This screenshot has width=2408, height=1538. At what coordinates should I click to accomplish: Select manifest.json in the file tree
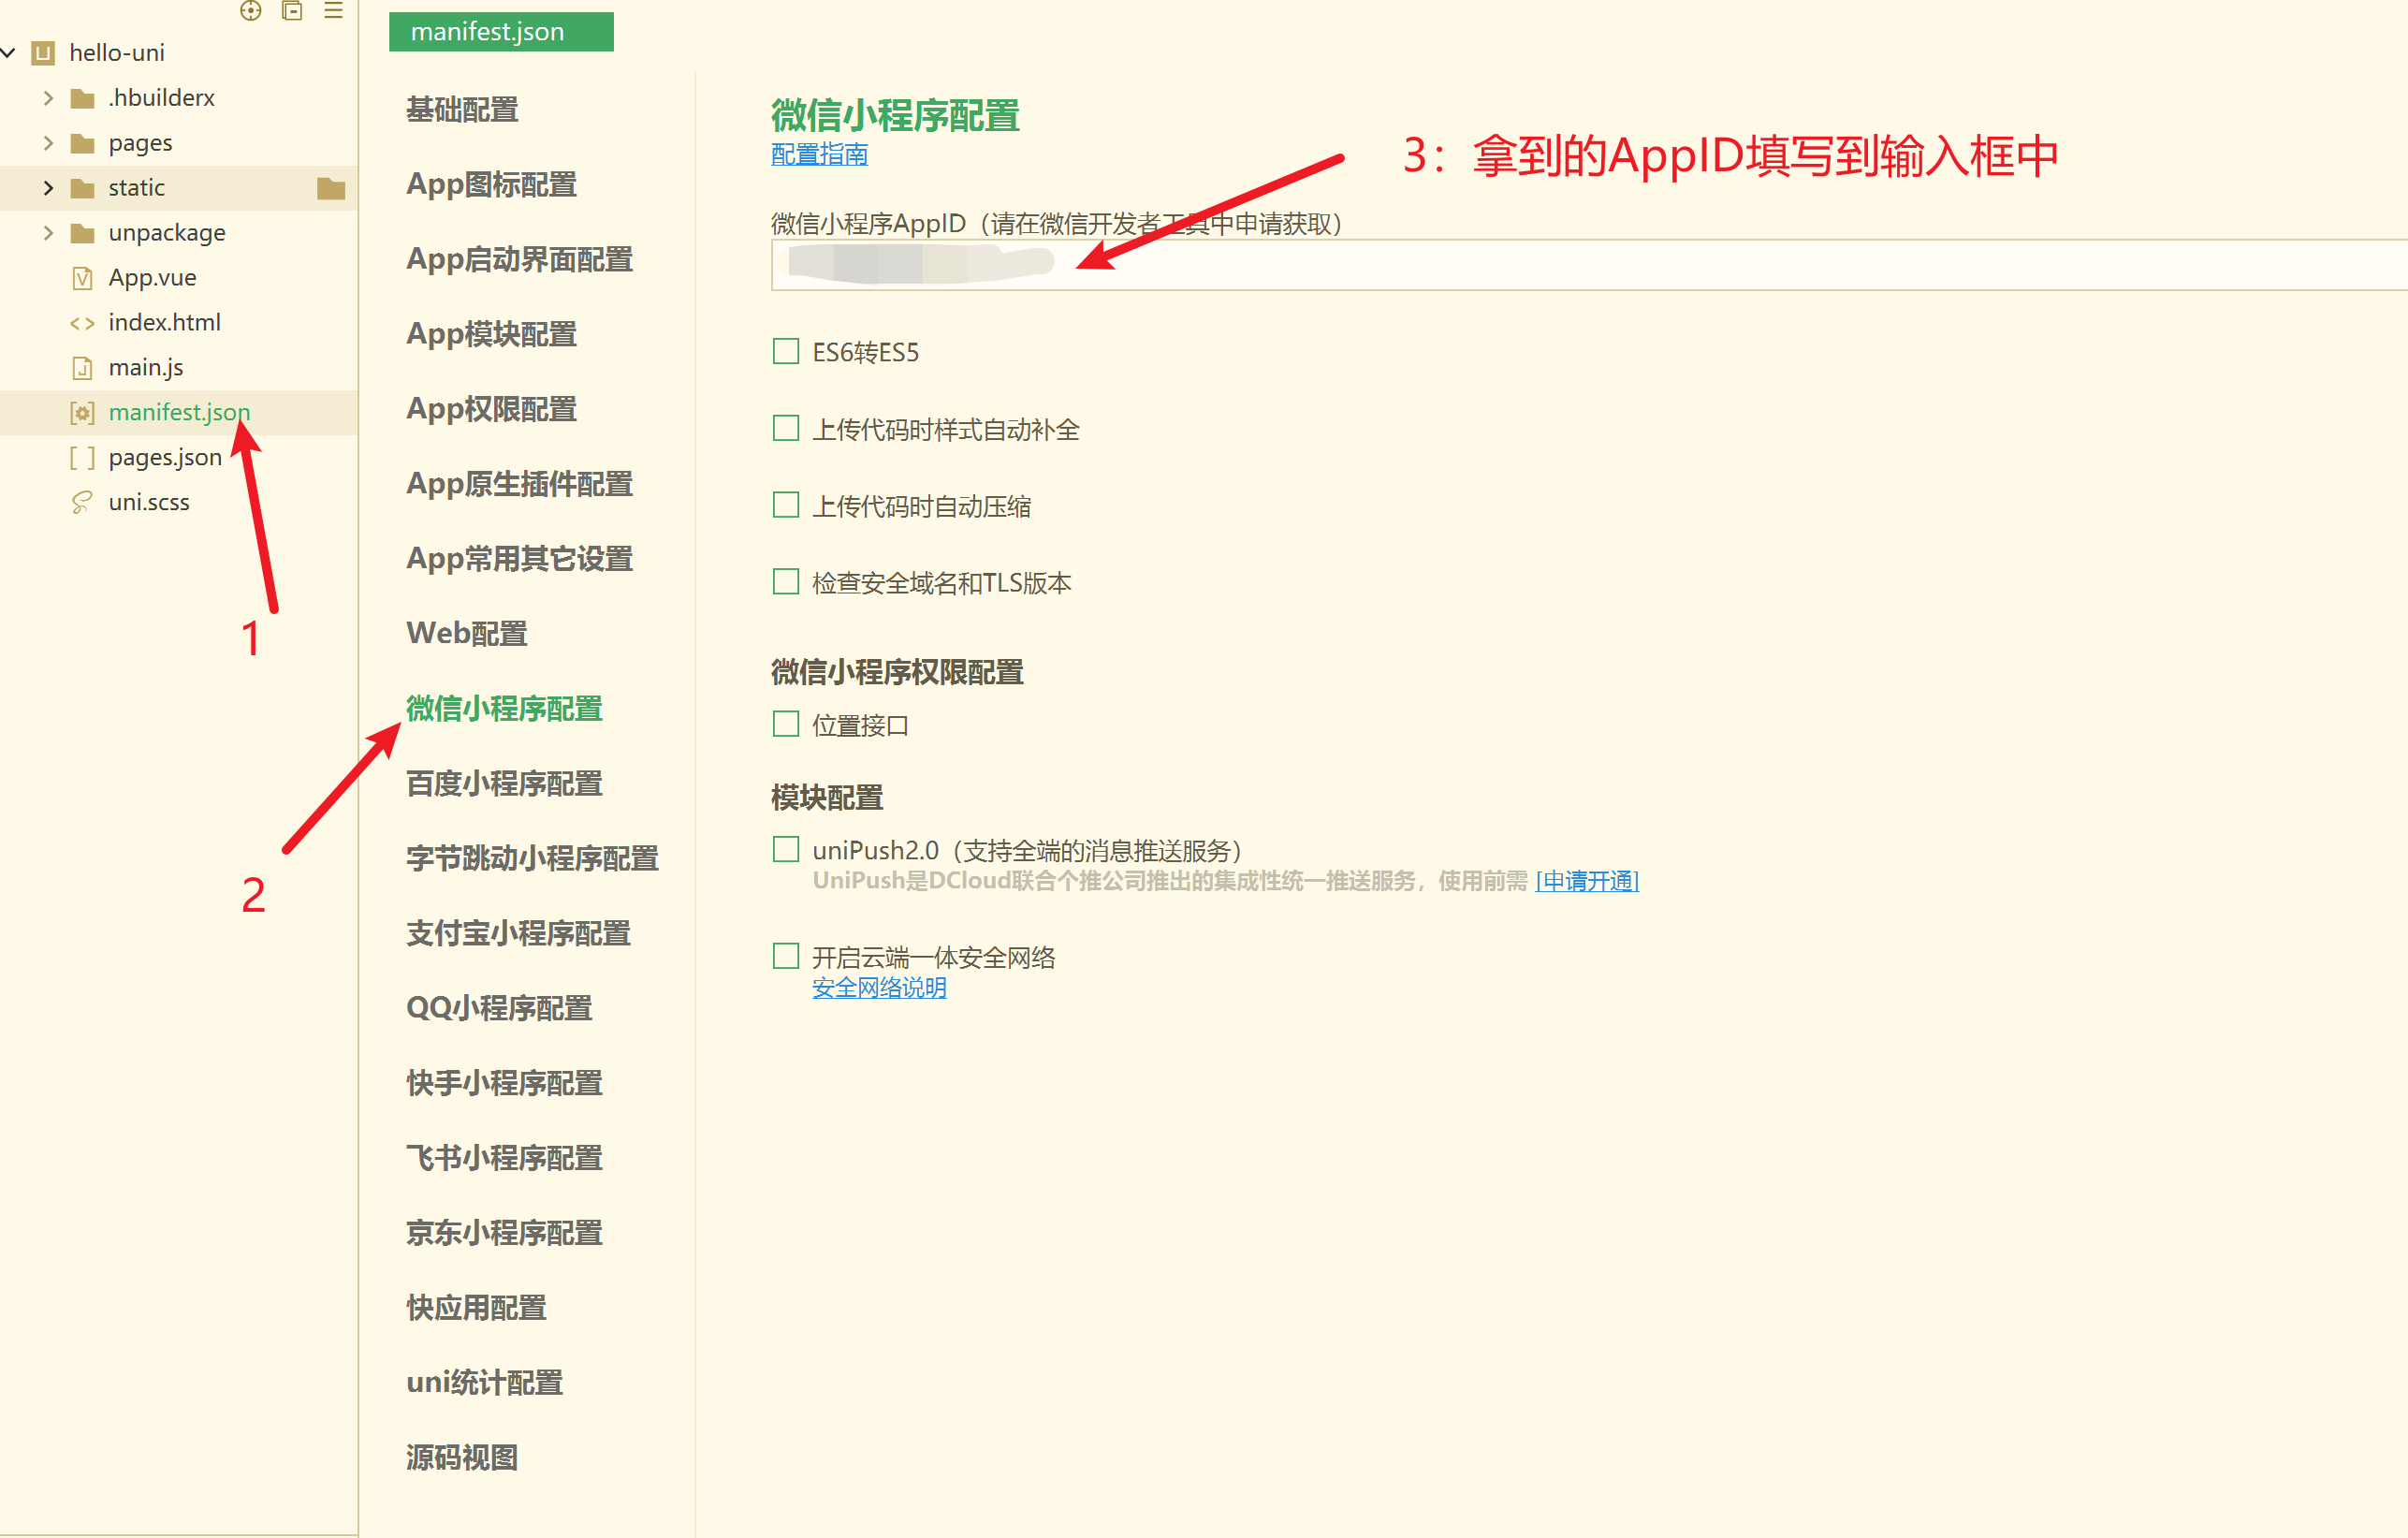click(x=179, y=413)
